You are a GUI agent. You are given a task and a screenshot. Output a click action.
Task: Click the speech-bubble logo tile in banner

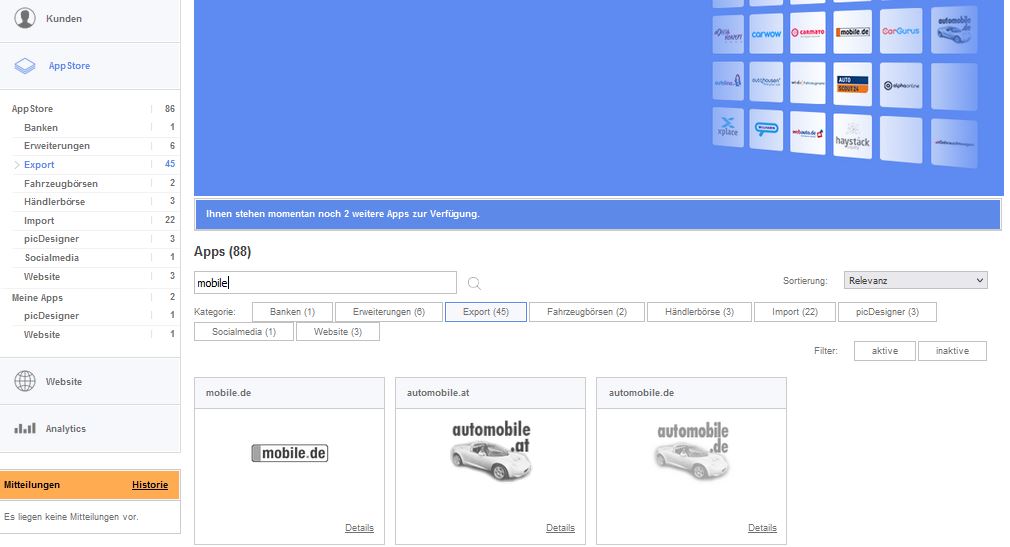point(766,130)
